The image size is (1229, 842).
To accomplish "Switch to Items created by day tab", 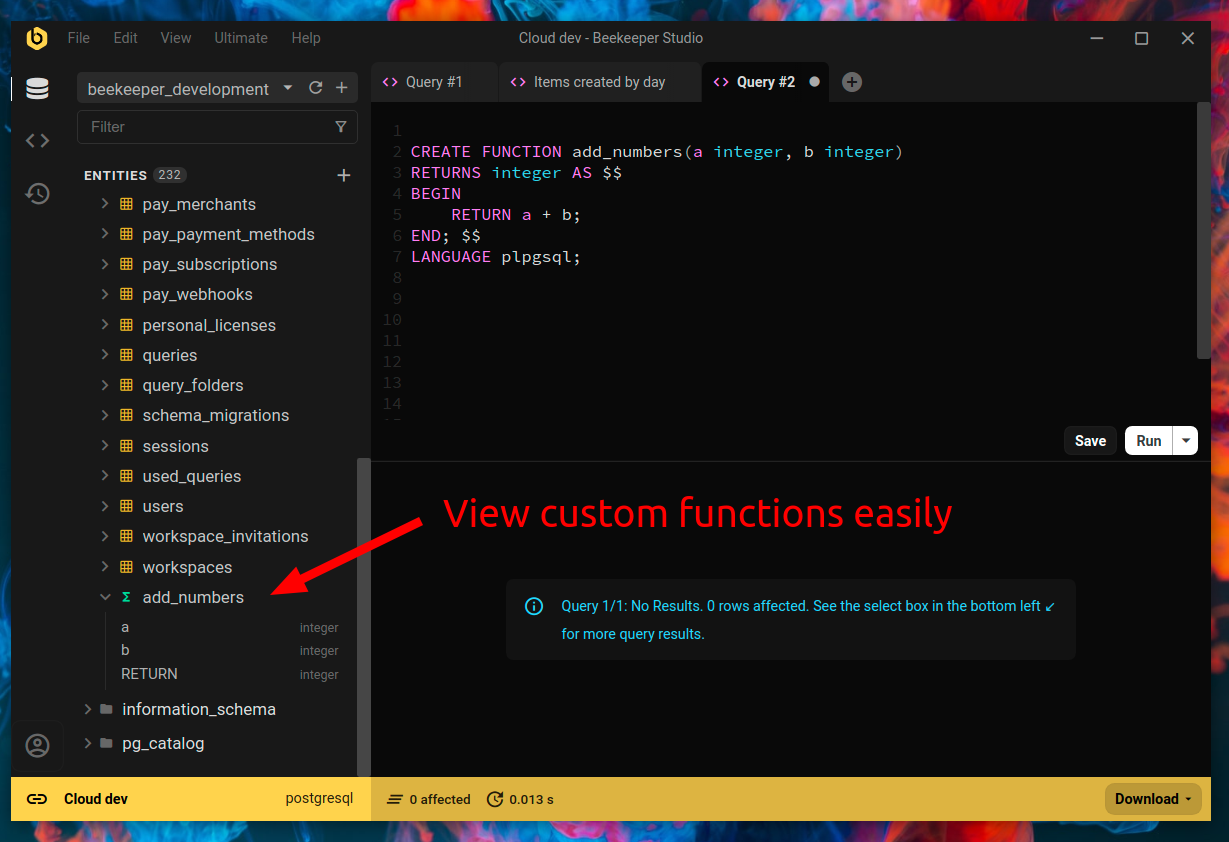I will pos(599,82).
